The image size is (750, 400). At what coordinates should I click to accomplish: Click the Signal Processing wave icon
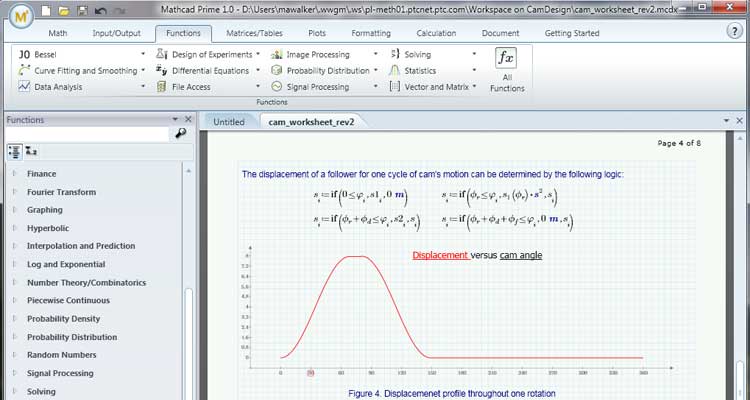(276, 87)
